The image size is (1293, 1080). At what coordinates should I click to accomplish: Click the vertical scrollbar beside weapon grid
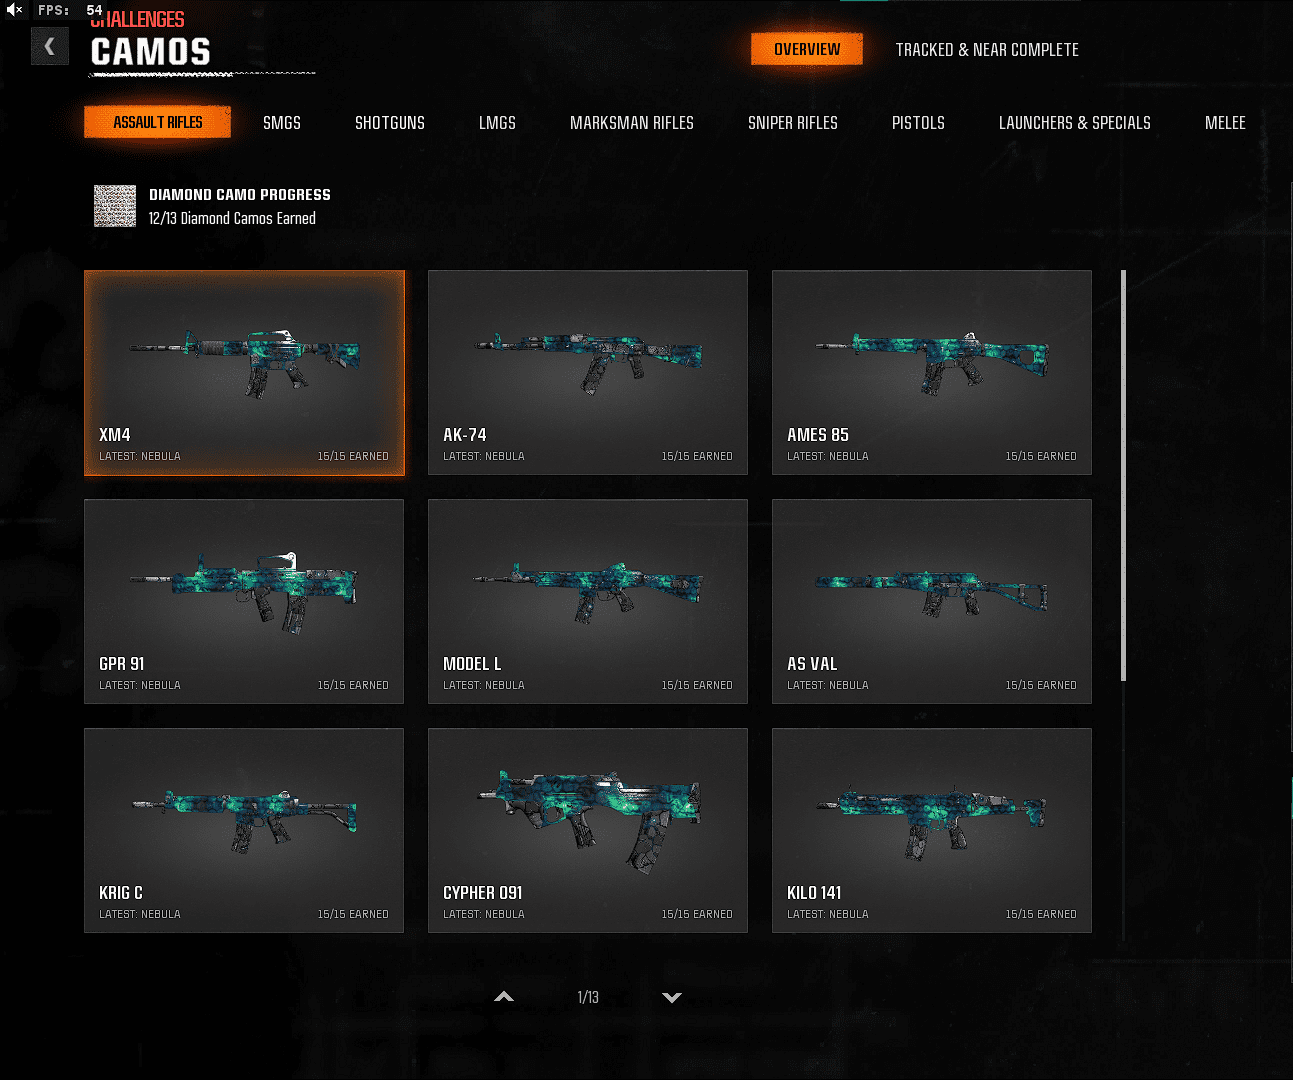[1124, 476]
